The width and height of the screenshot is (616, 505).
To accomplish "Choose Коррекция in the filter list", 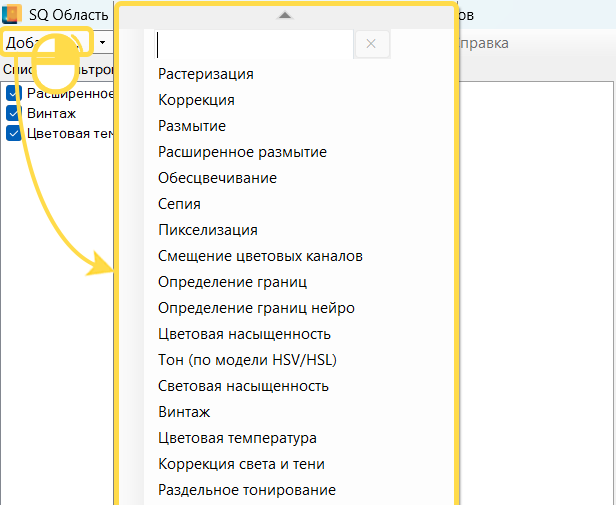I will click(197, 100).
